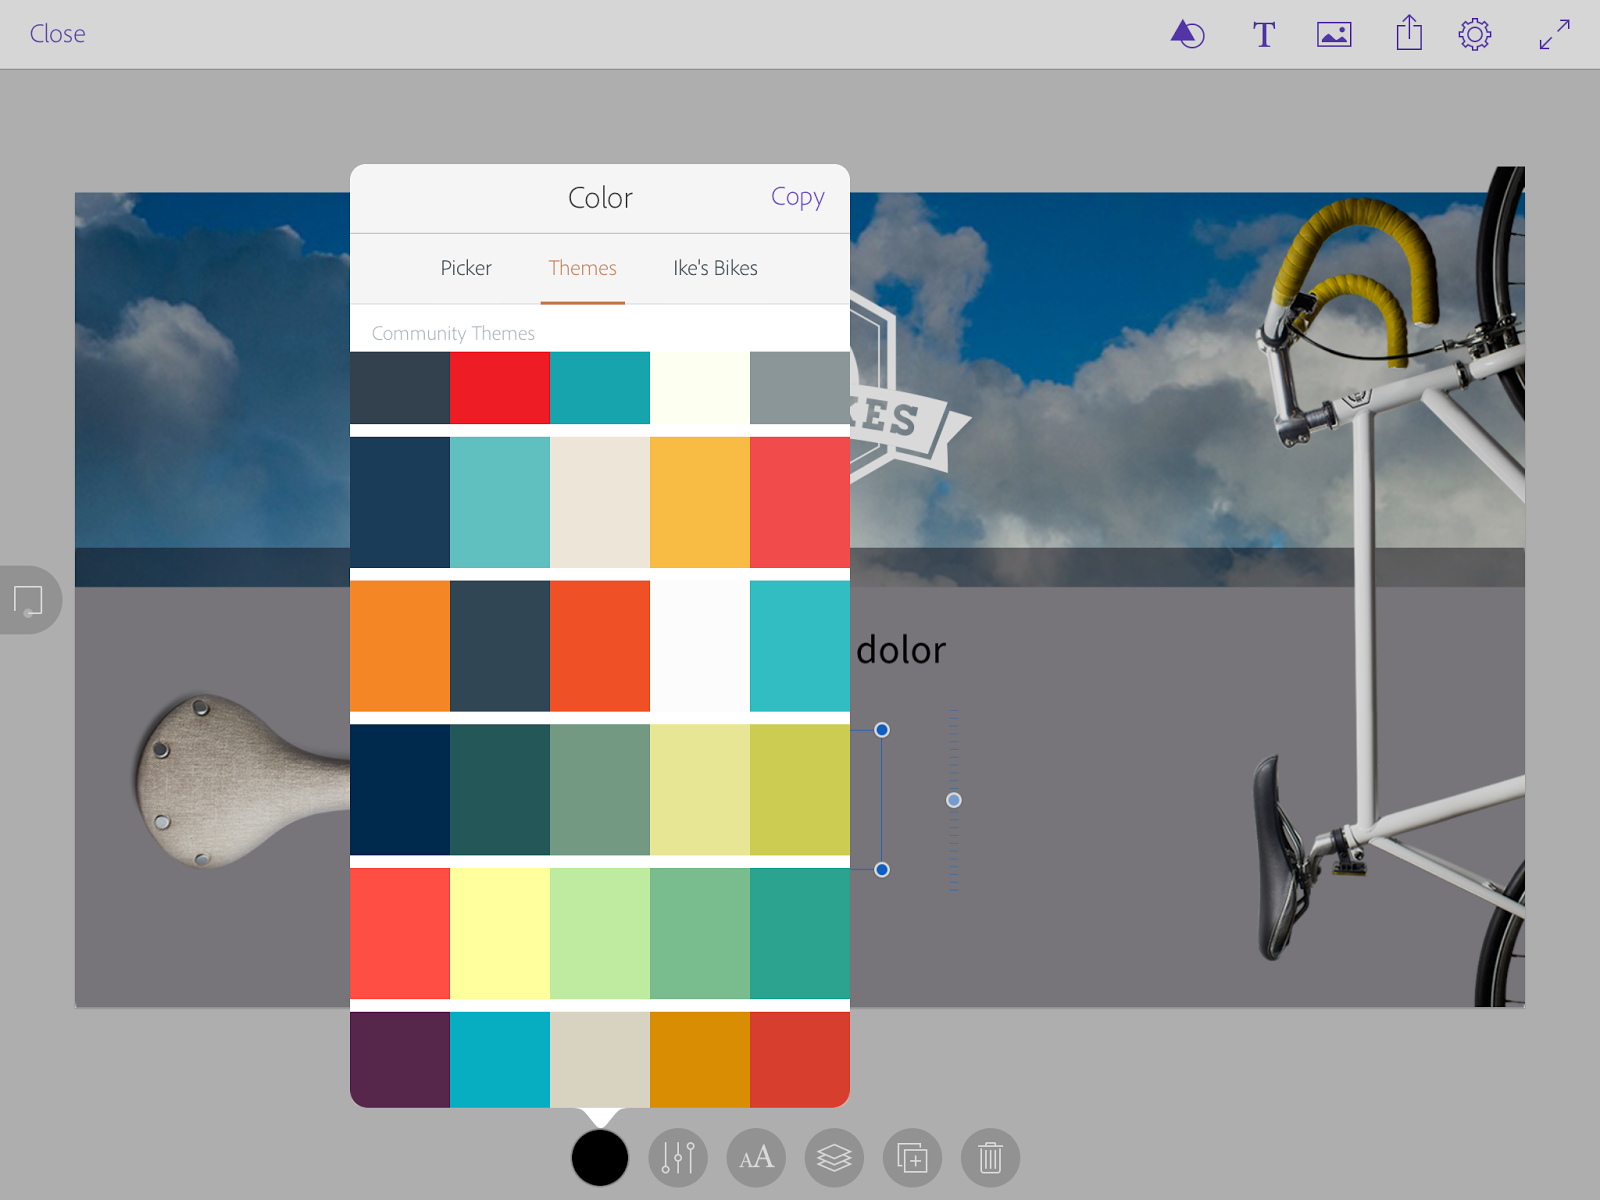Tap Close to exit the editor

point(57,33)
